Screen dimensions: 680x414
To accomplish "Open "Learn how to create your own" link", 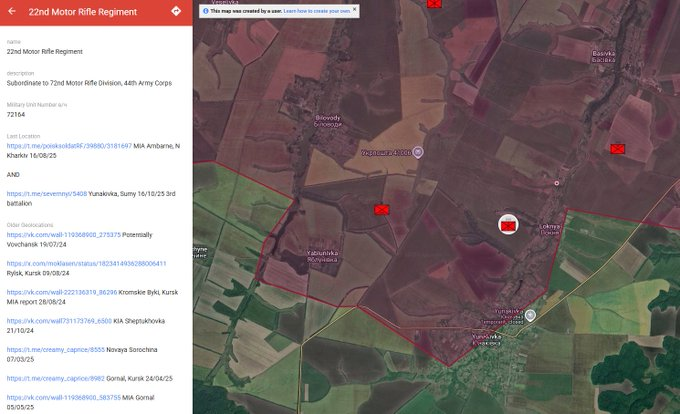I will [x=316, y=10].
